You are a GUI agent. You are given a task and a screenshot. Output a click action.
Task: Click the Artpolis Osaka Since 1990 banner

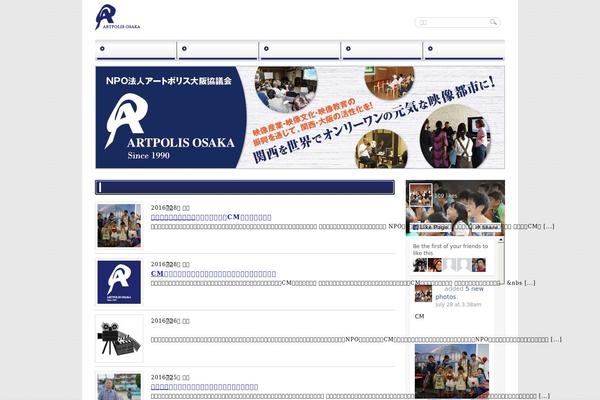[x=300, y=117]
